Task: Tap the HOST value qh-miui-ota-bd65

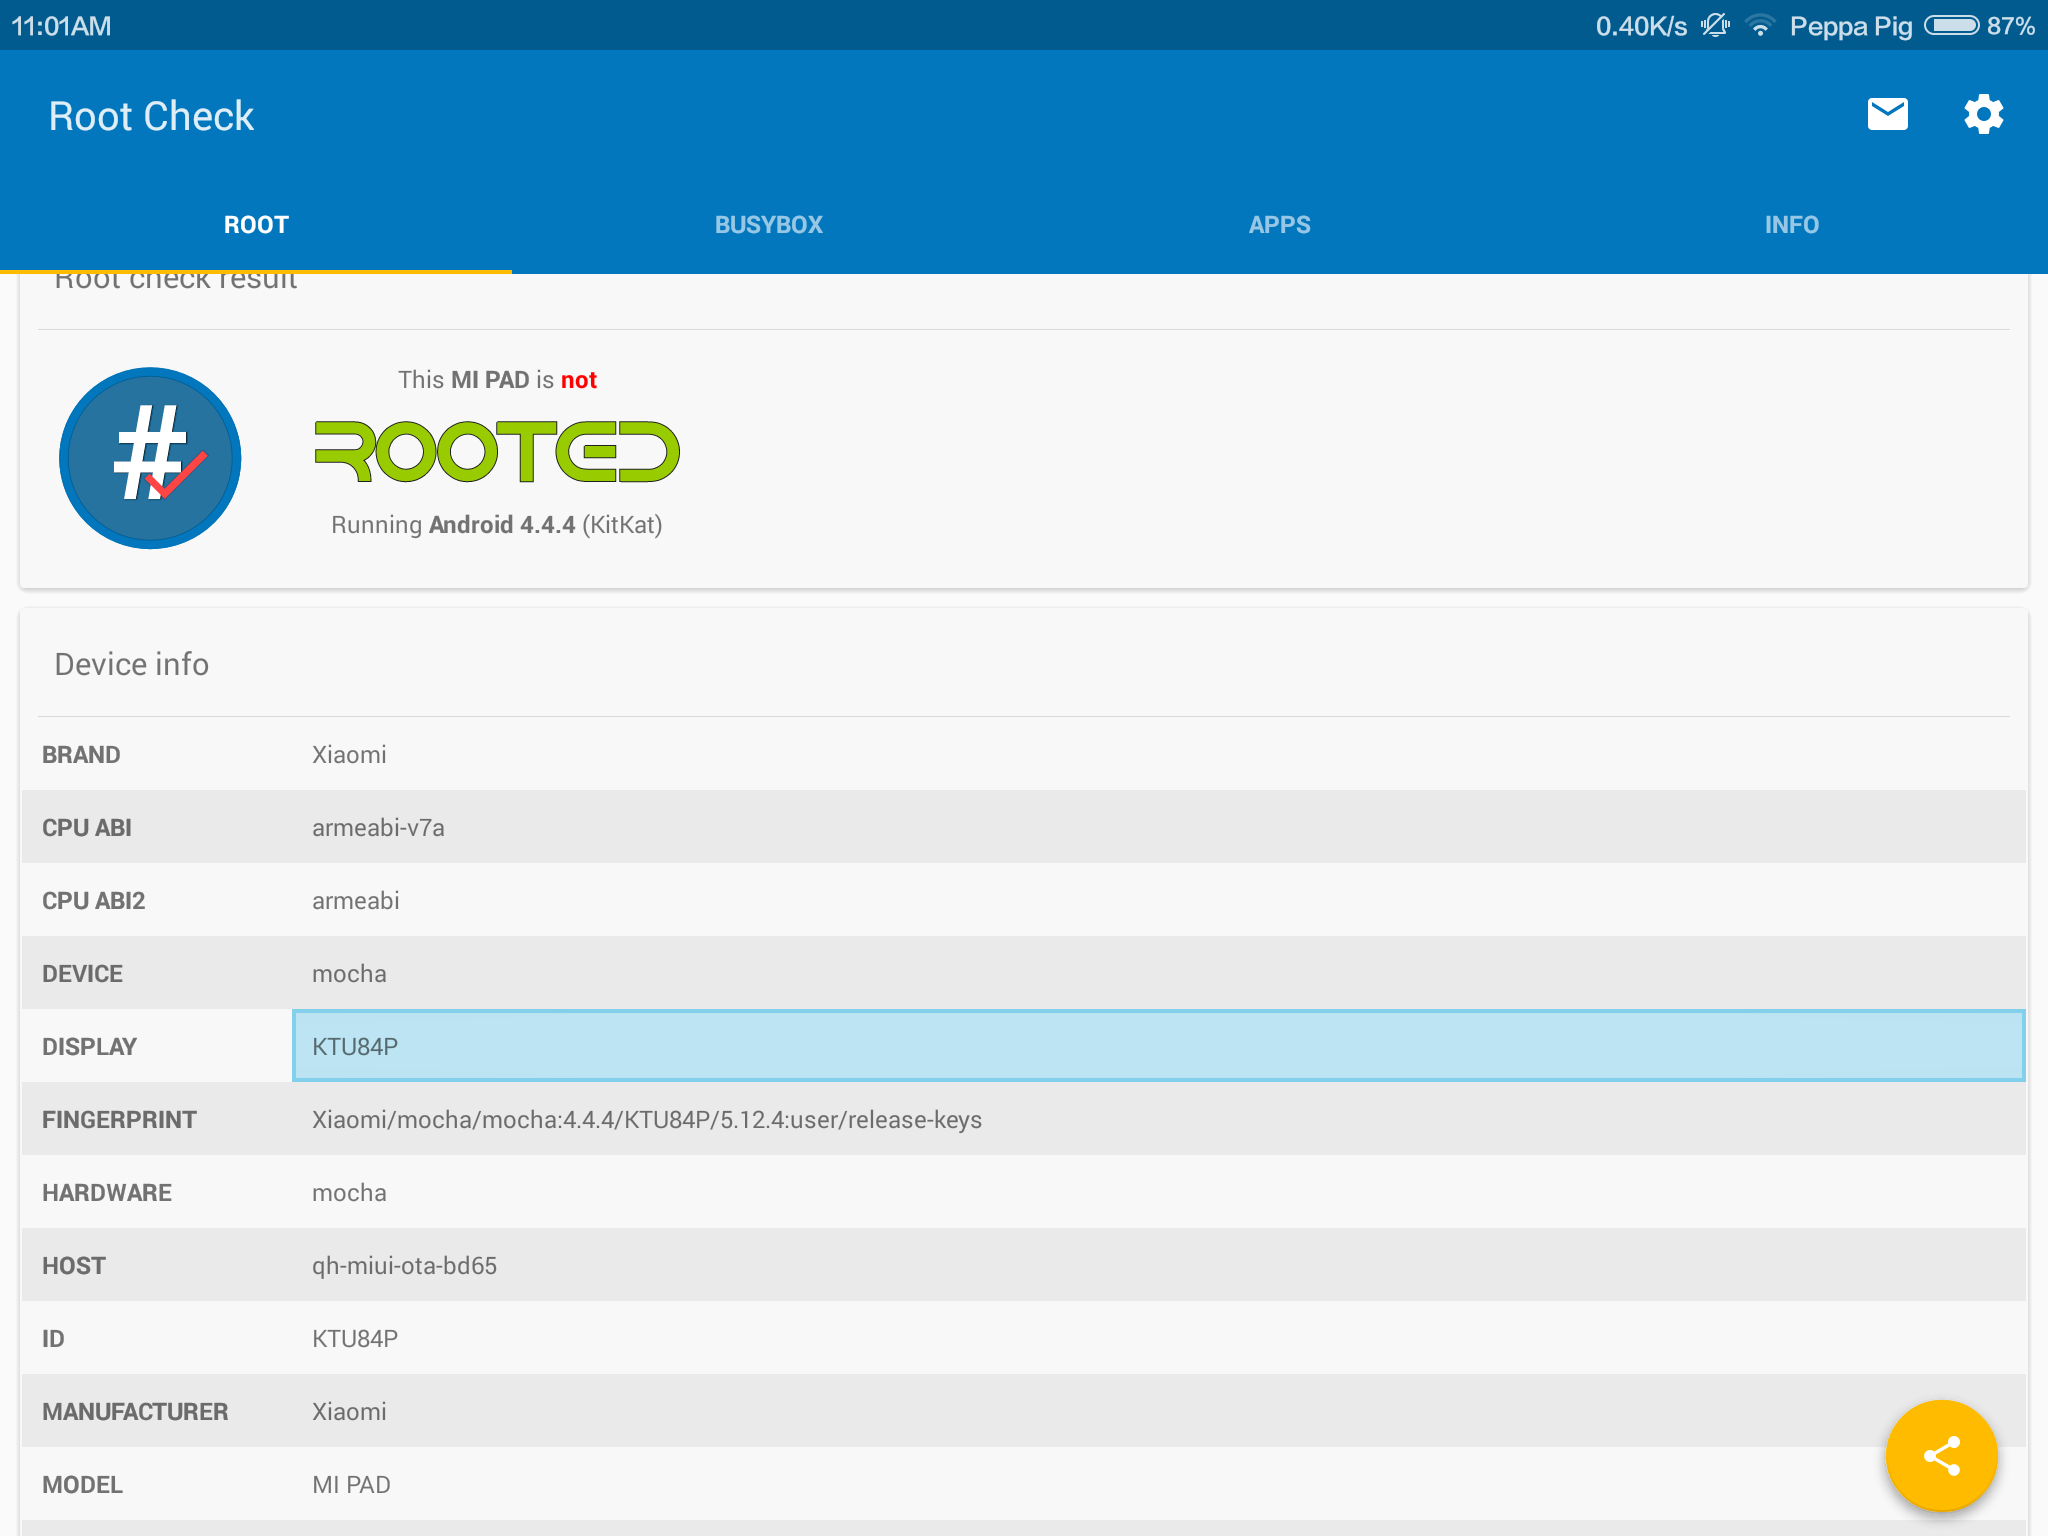Action: click(404, 1266)
